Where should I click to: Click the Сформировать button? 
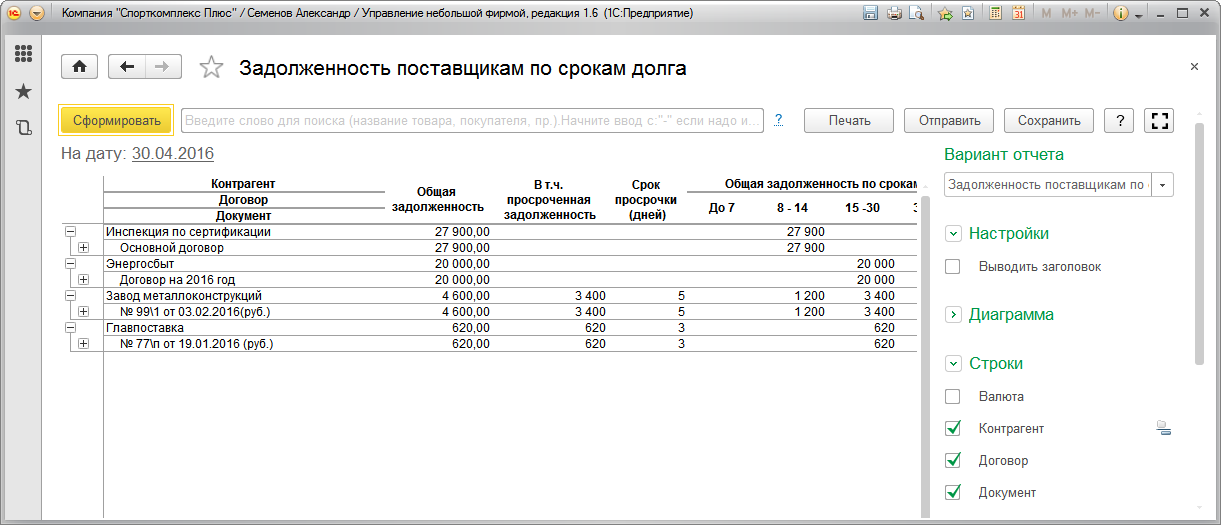point(117,120)
